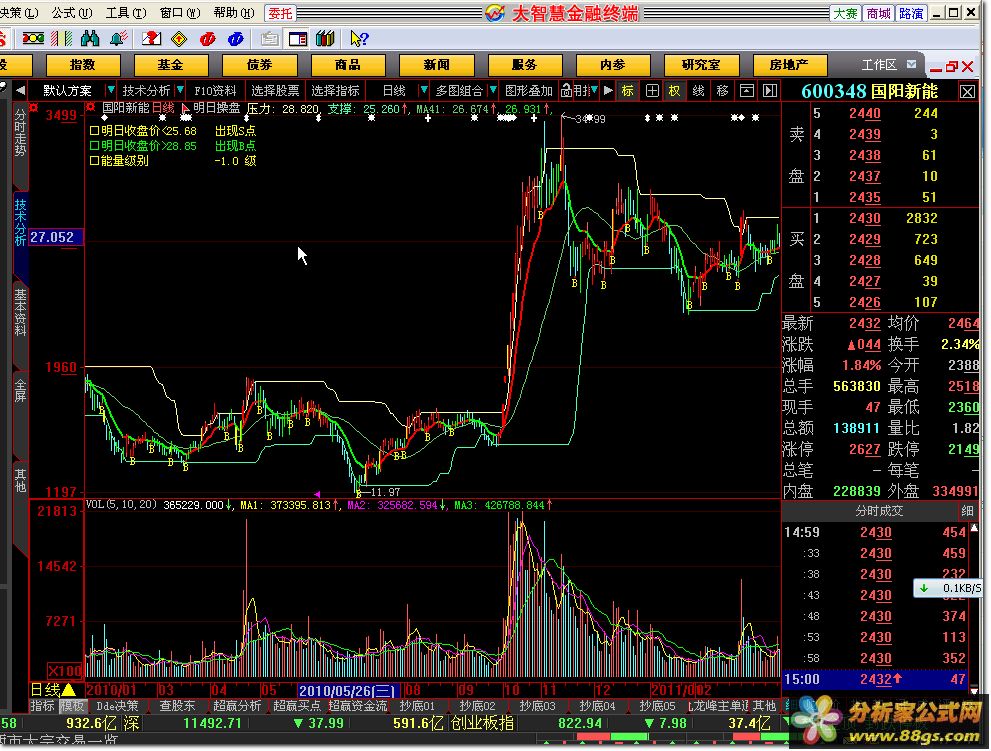Click the greyed clipboard toolbar icon
This screenshot has height=751, width=991.
point(269,39)
